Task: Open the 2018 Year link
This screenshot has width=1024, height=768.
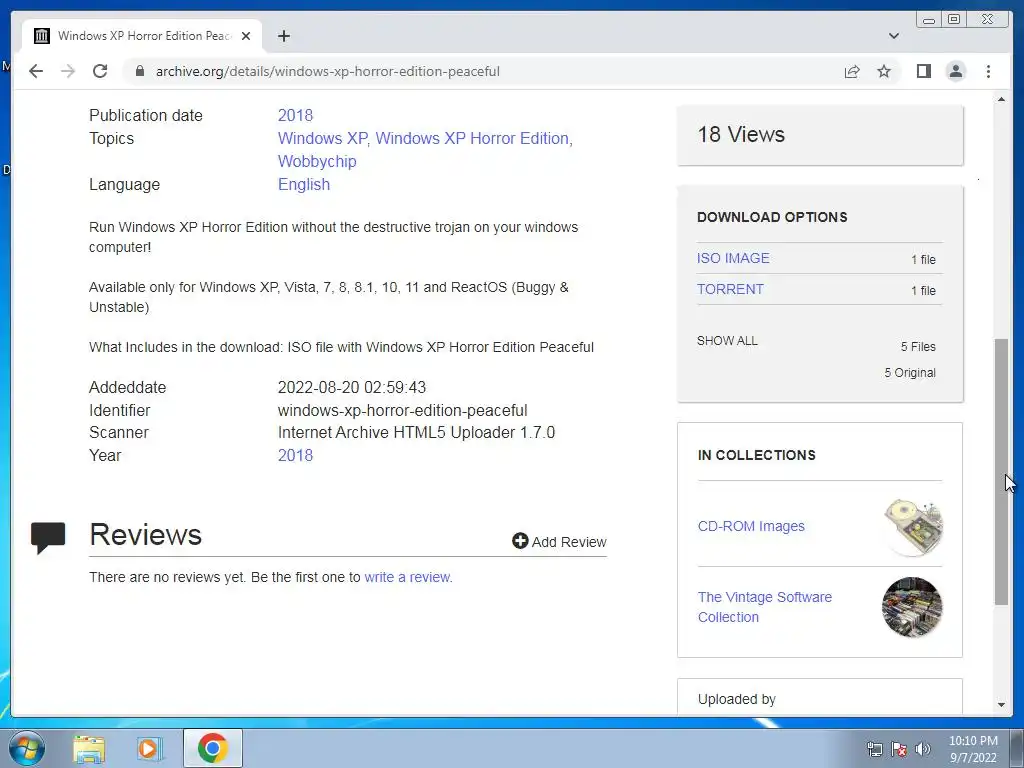Action: 295,456
